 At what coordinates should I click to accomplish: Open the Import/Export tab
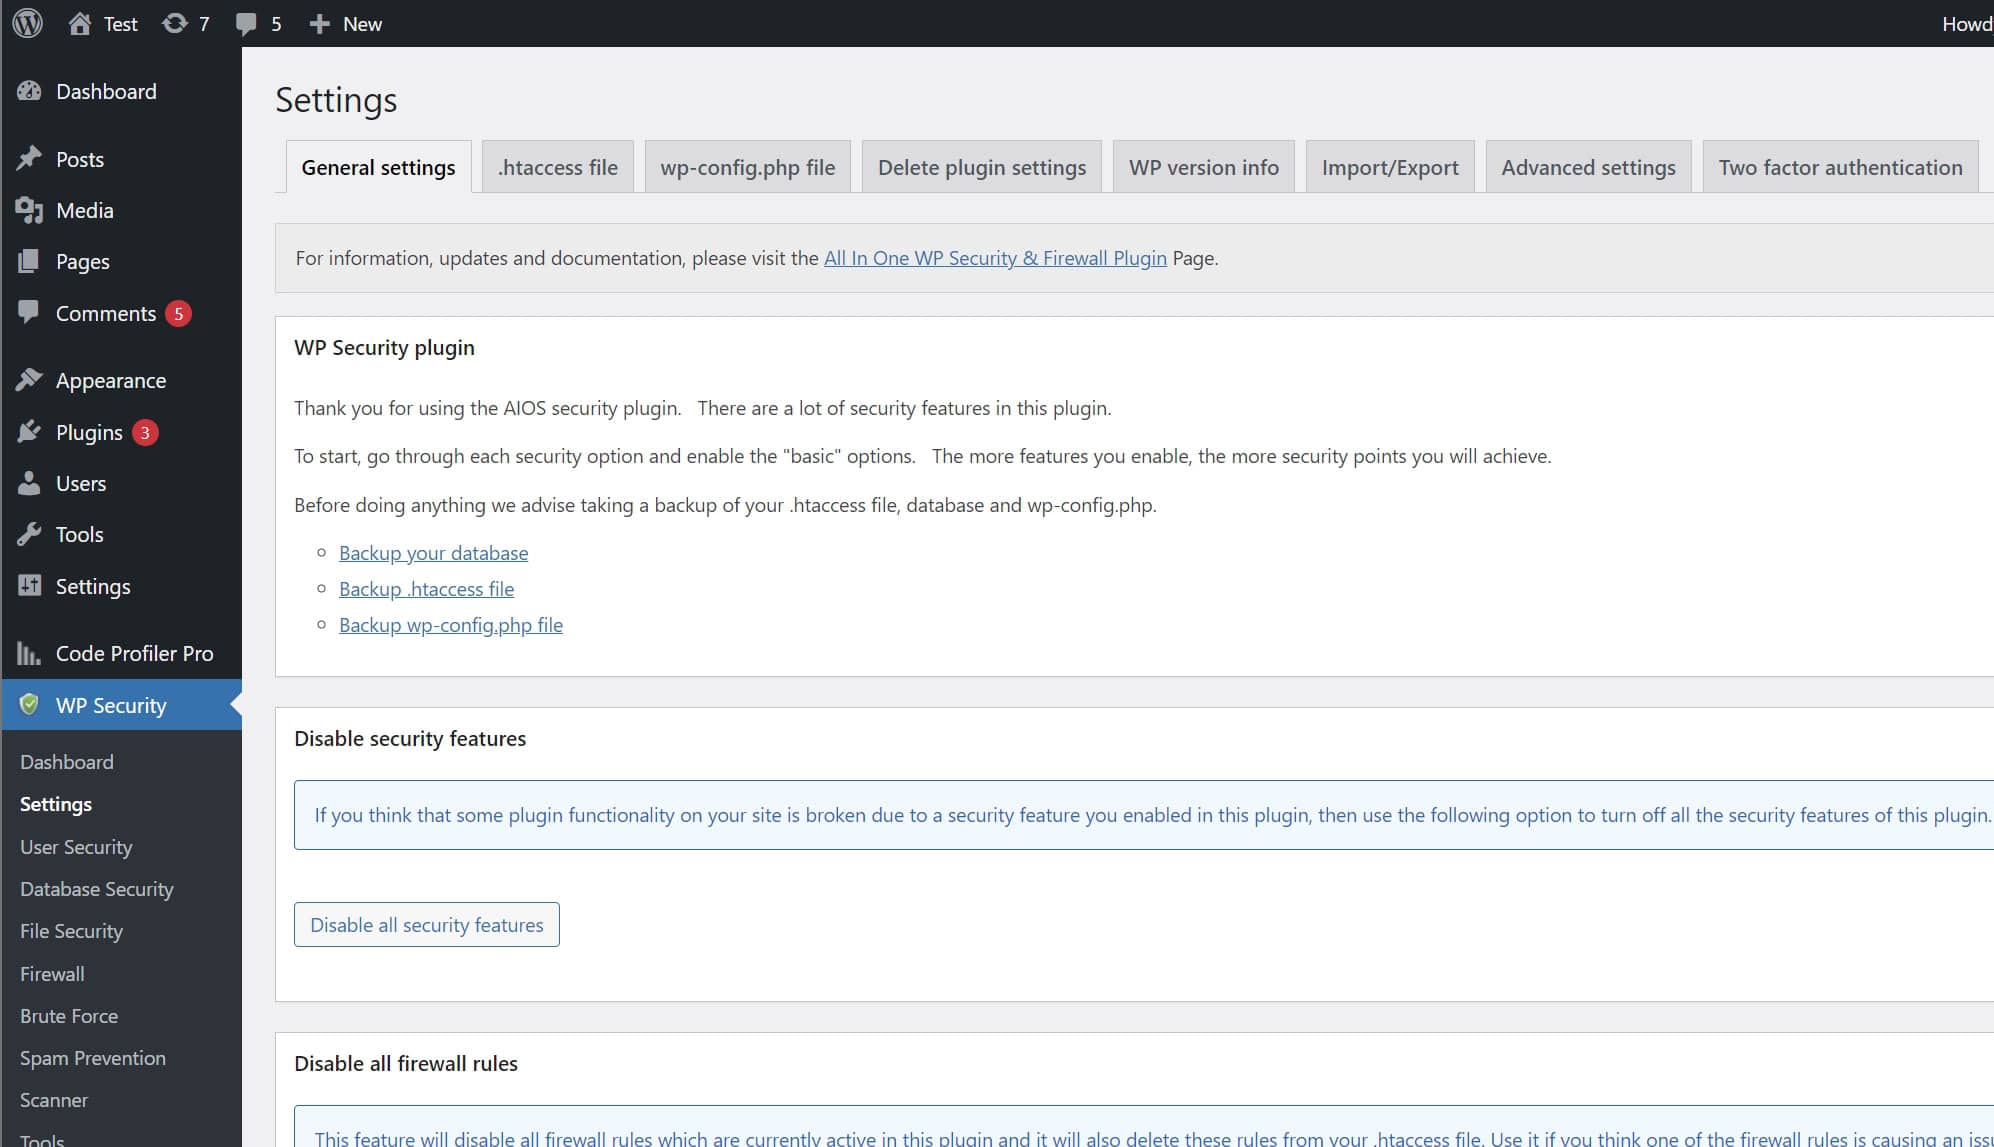tap(1389, 167)
